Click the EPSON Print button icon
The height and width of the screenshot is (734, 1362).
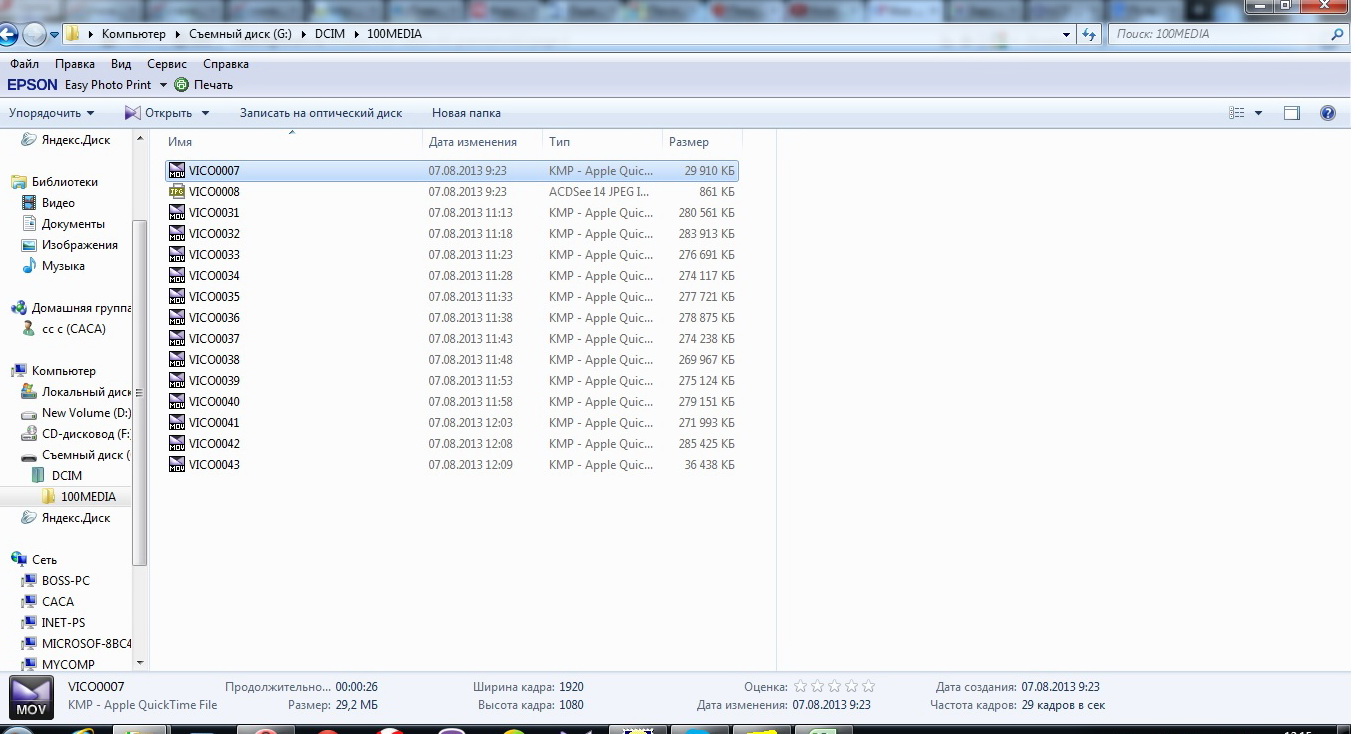coord(182,85)
